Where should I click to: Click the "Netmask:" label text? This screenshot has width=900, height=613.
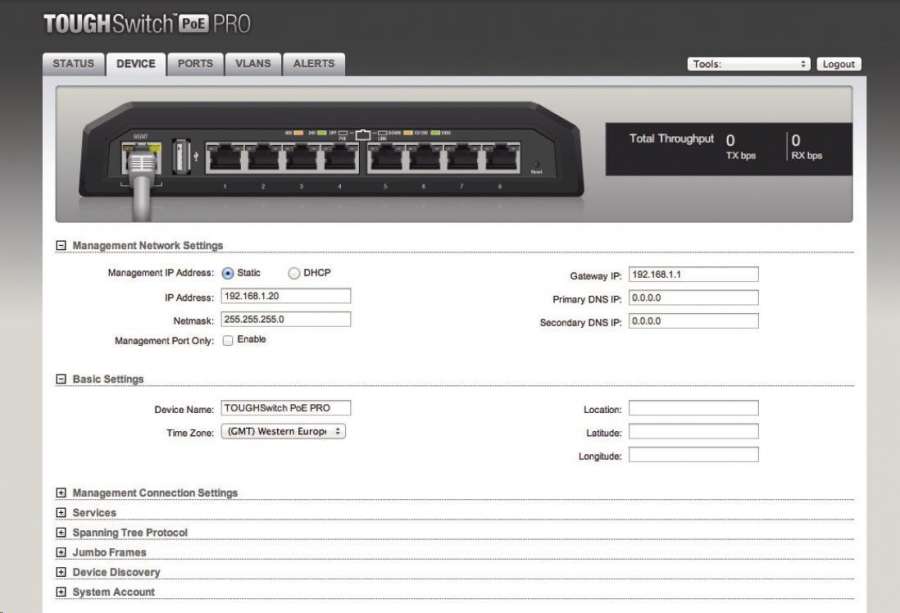tap(193, 321)
